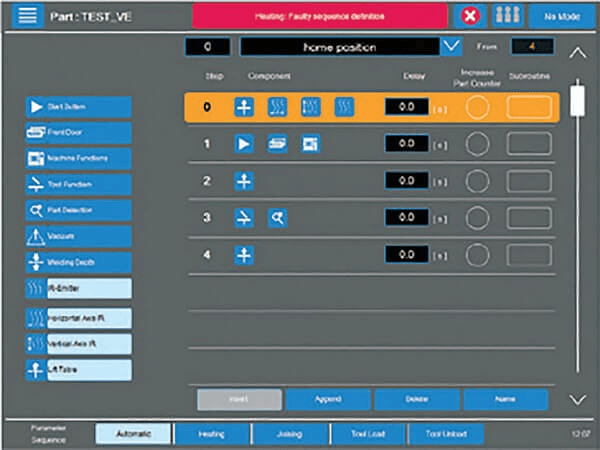
Task: Click the down chevron below the scrollbar
Action: pyautogui.click(x=577, y=400)
